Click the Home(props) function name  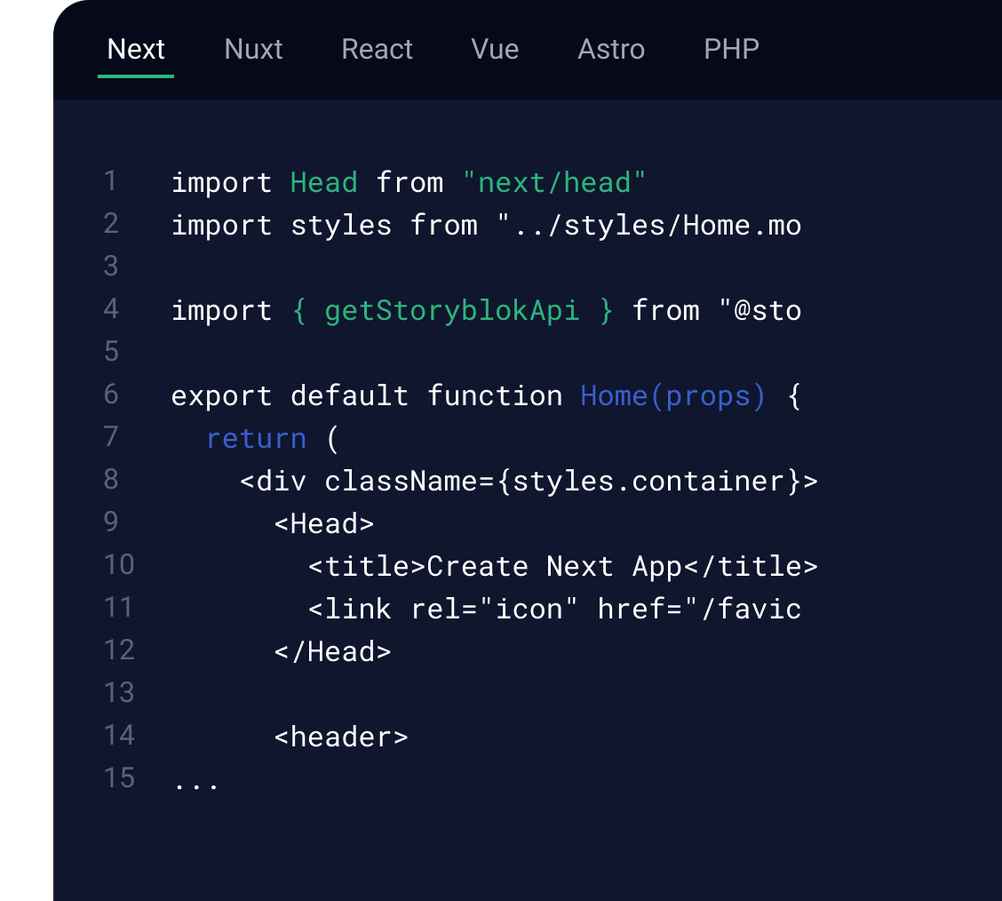click(672, 396)
